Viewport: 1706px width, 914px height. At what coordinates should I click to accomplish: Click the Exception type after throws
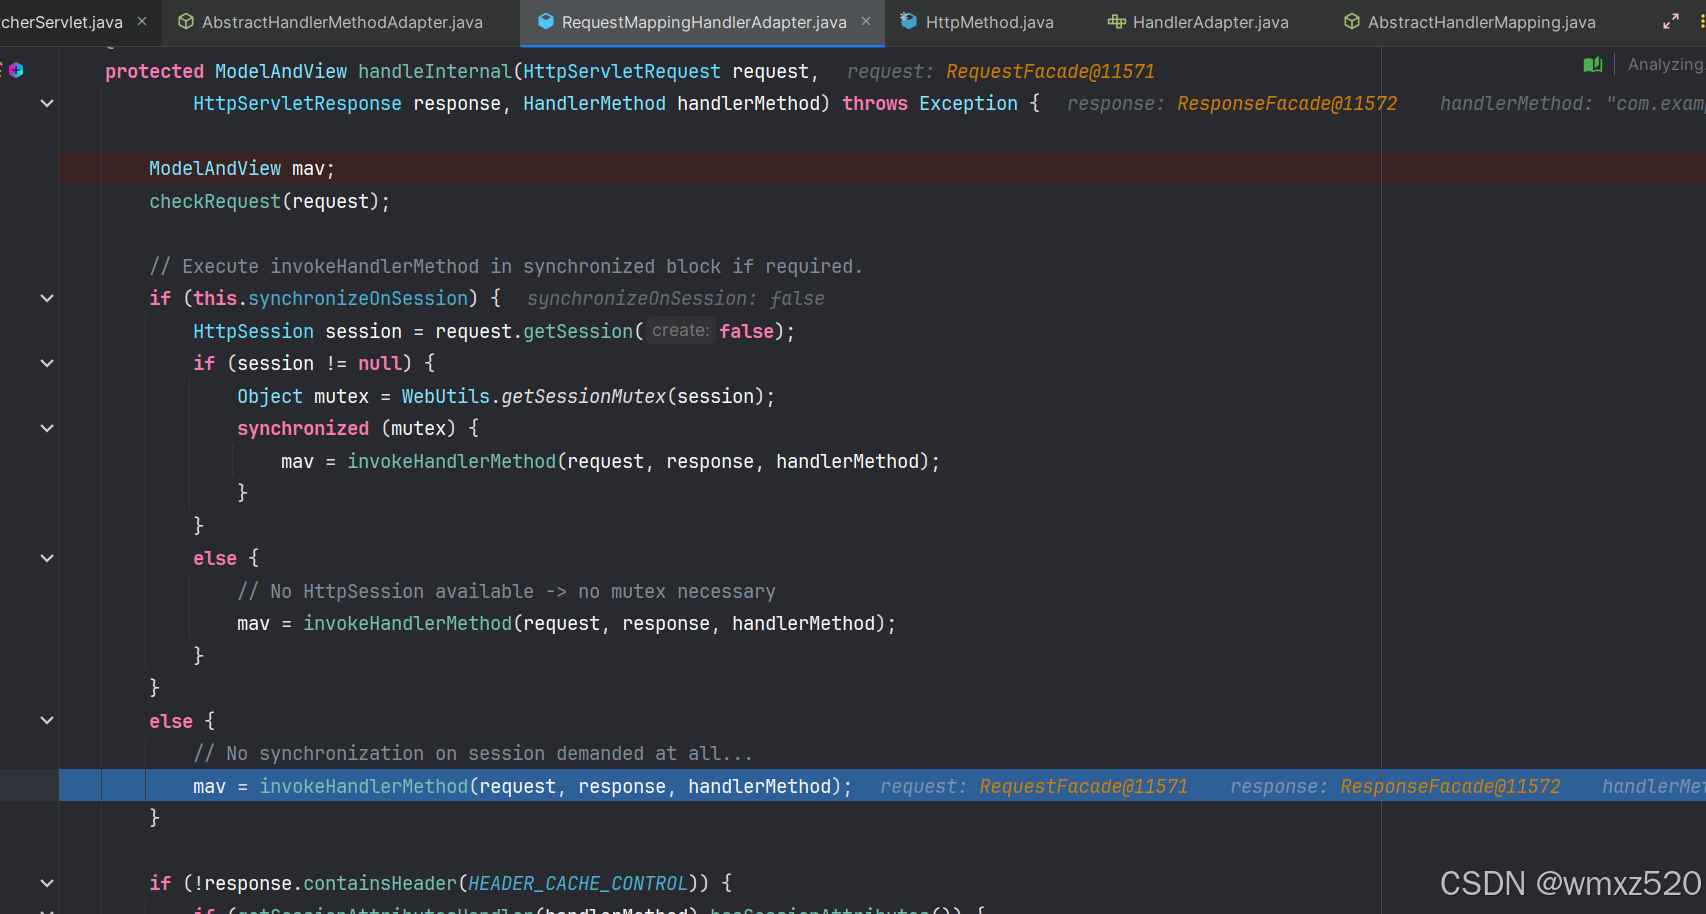click(968, 103)
